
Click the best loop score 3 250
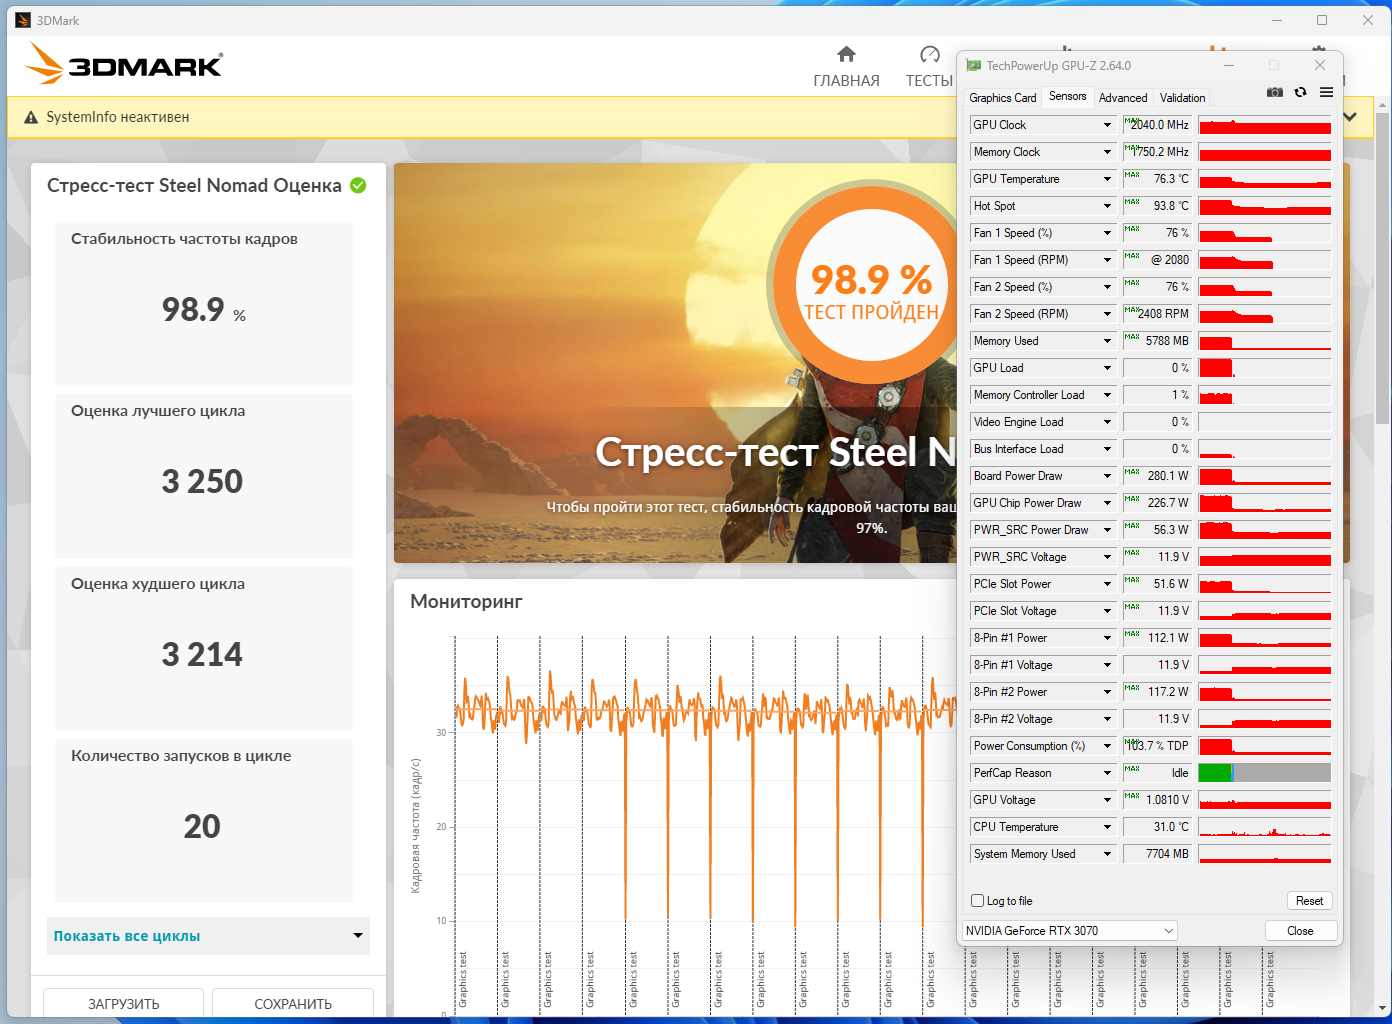click(x=202, y=482)
